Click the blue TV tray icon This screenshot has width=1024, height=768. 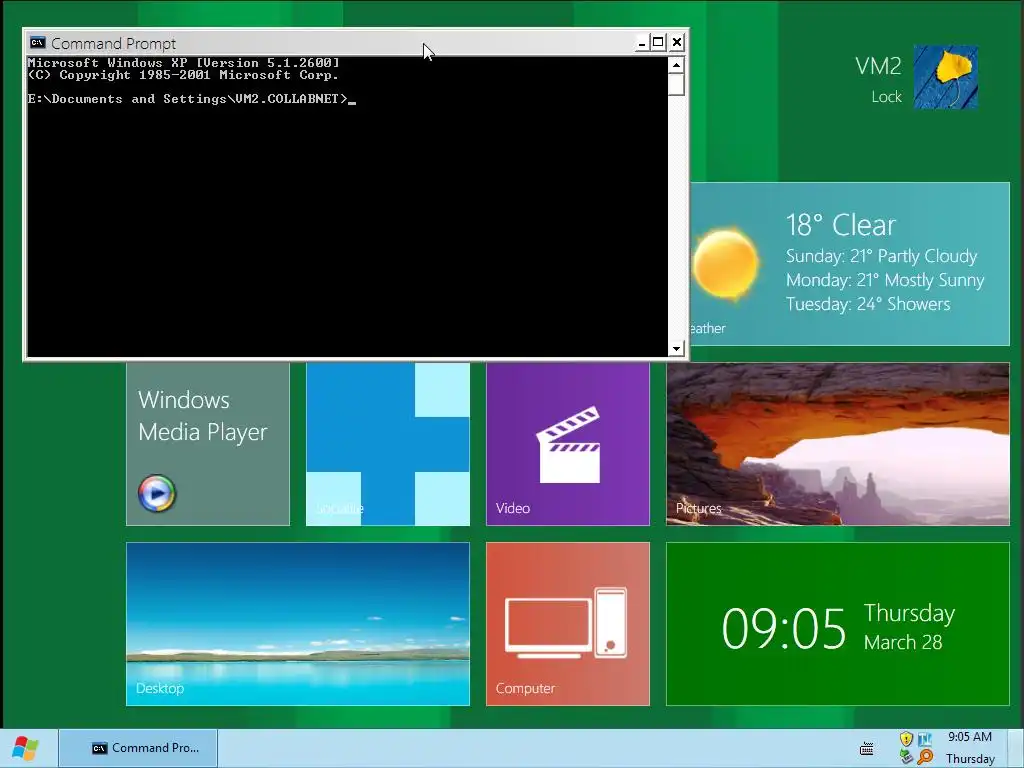[x=925, y=739]
